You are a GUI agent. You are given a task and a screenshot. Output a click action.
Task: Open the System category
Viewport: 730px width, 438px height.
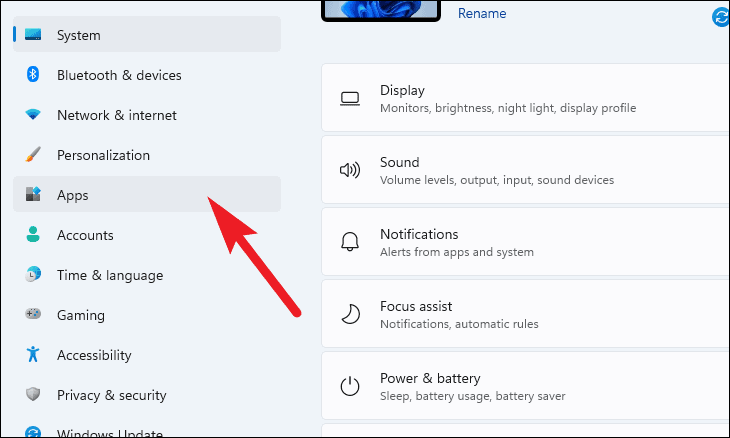147,34
